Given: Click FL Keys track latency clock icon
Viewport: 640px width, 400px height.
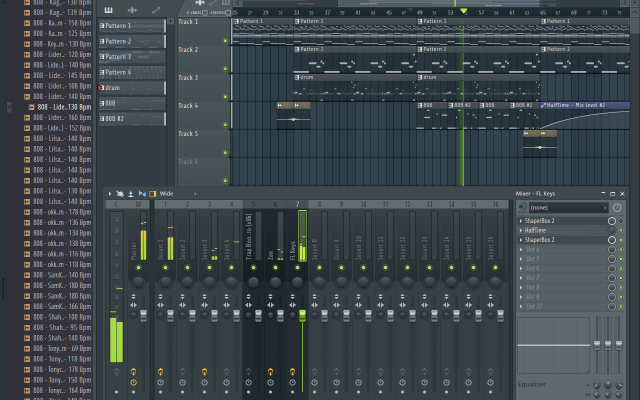Looking at the screenshot, I should pos(292,383).
